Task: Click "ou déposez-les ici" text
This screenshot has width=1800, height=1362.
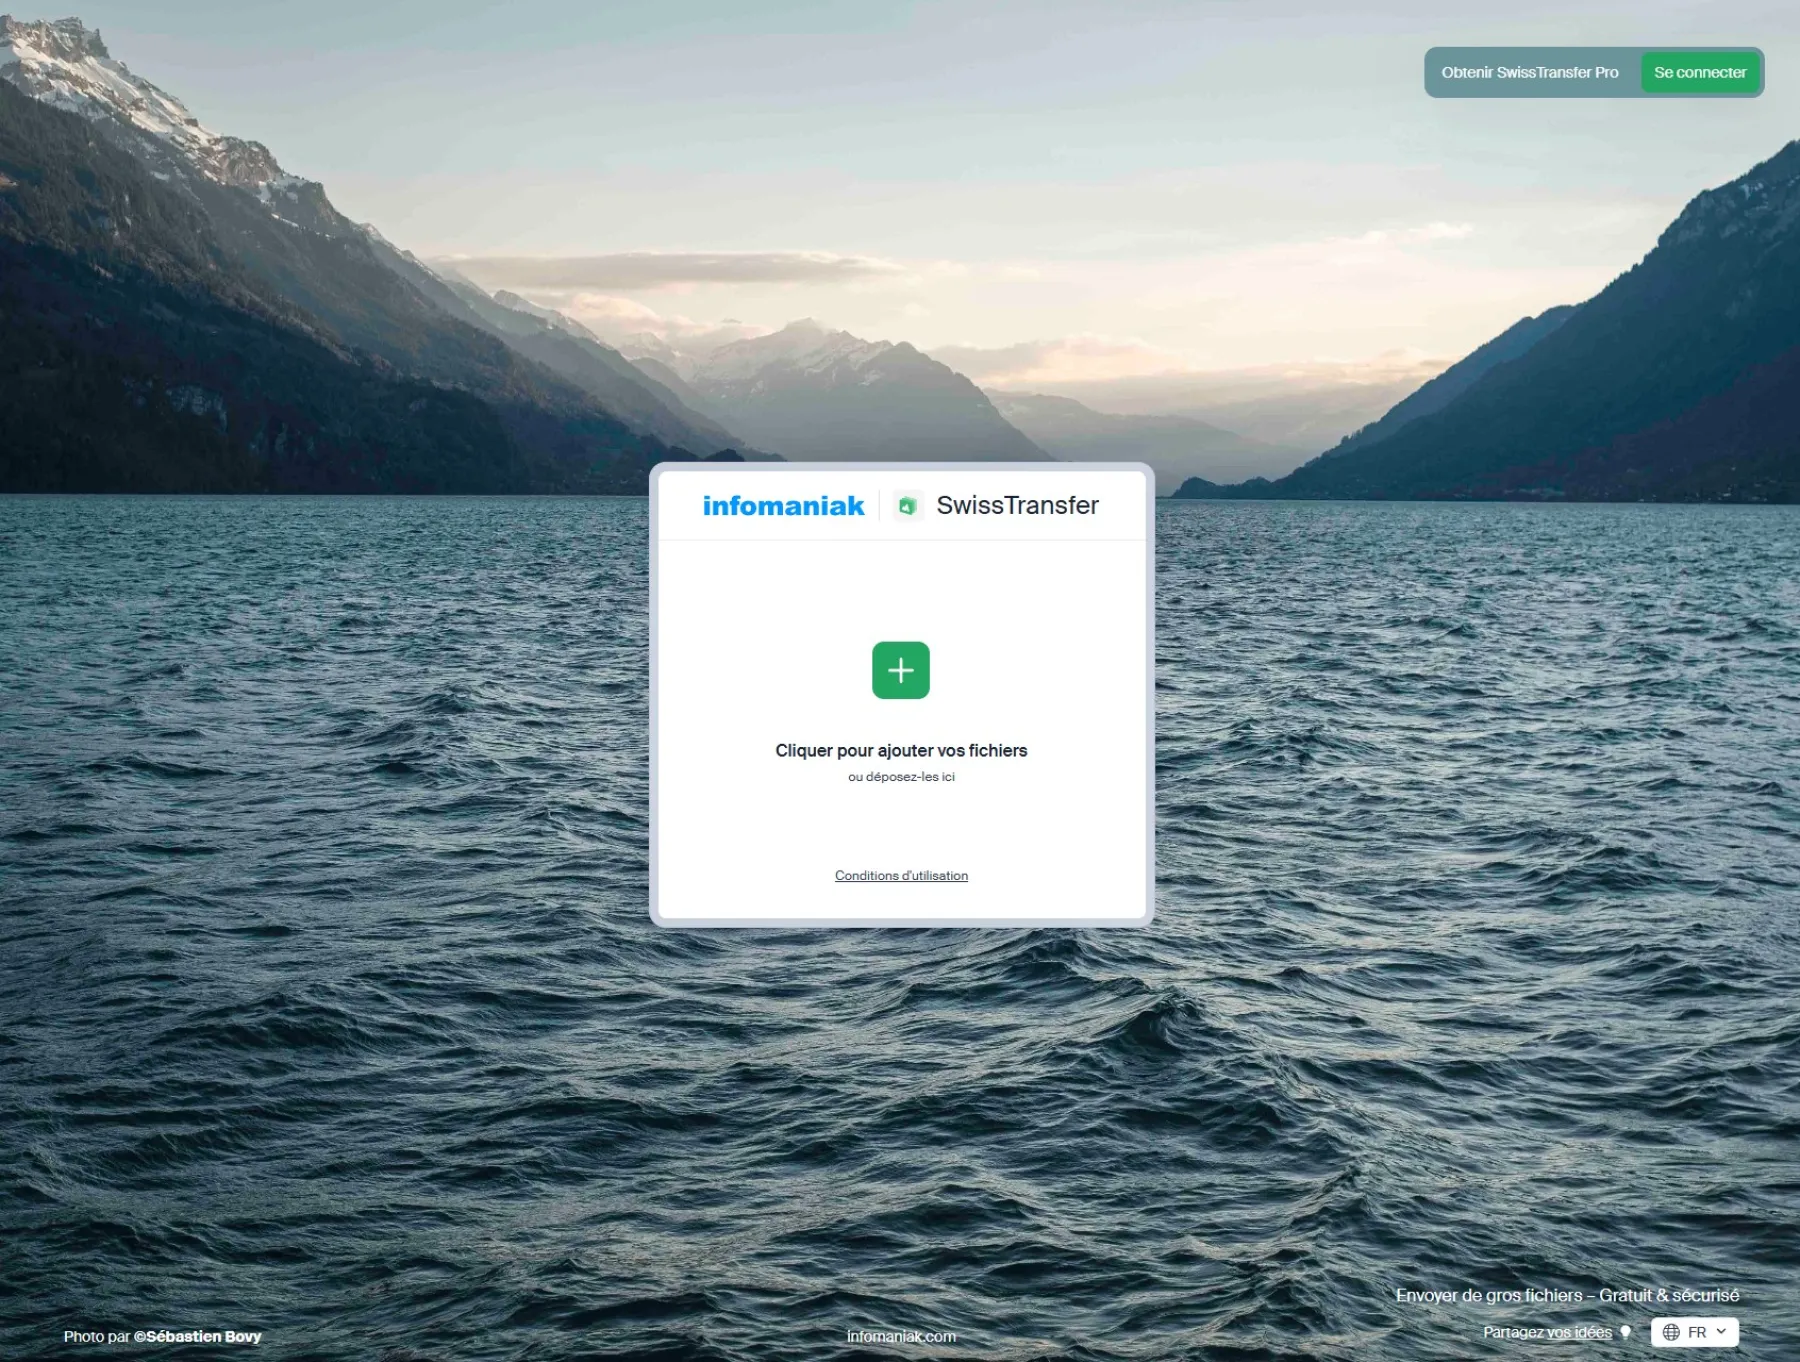Action: (x=901, y=777)
